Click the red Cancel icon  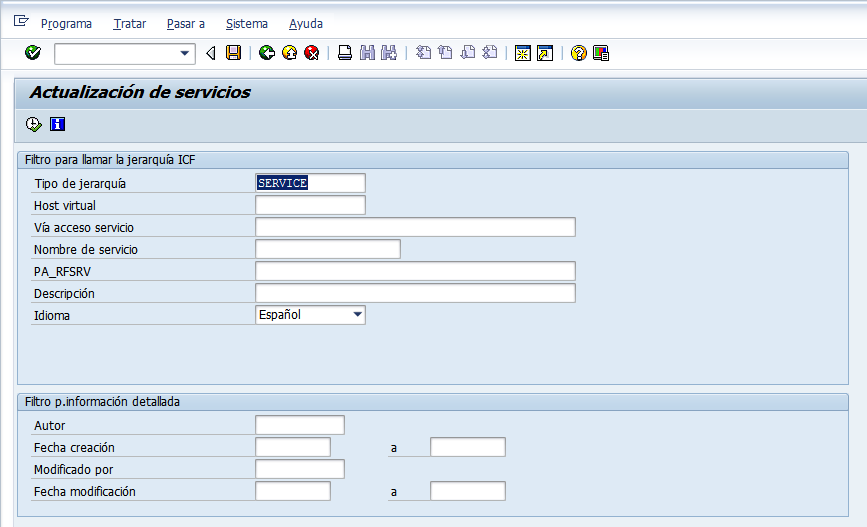point(311,53)
